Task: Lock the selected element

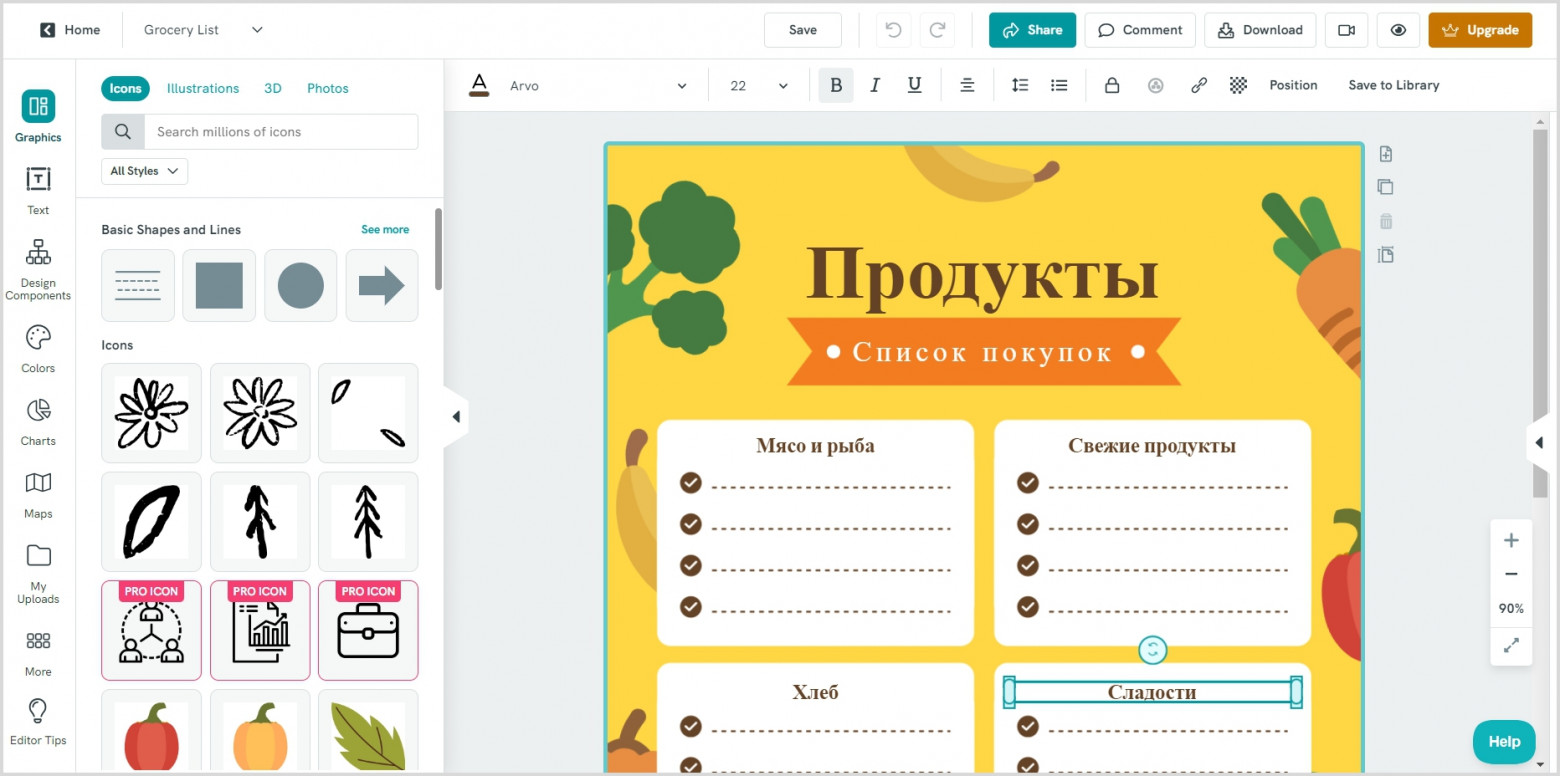Action: point(1111,85)
